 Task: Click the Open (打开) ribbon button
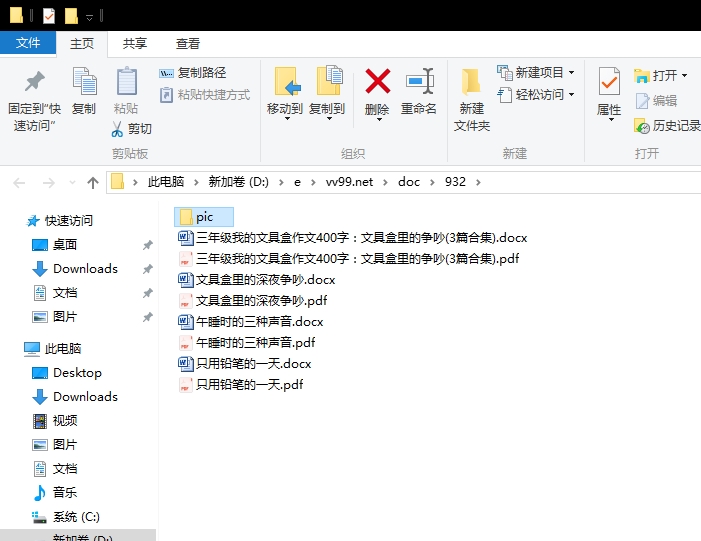(x=660, y=76)
